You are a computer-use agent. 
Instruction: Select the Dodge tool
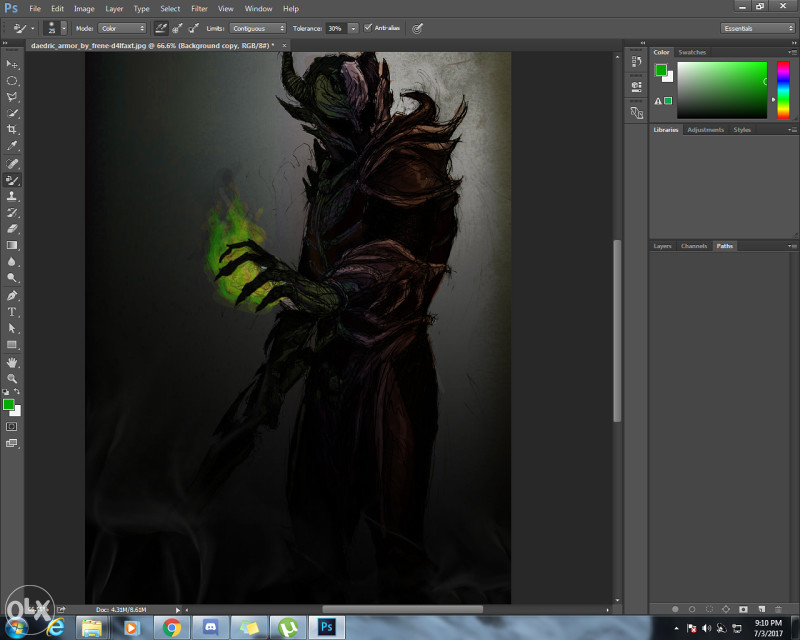click(12, 278)
